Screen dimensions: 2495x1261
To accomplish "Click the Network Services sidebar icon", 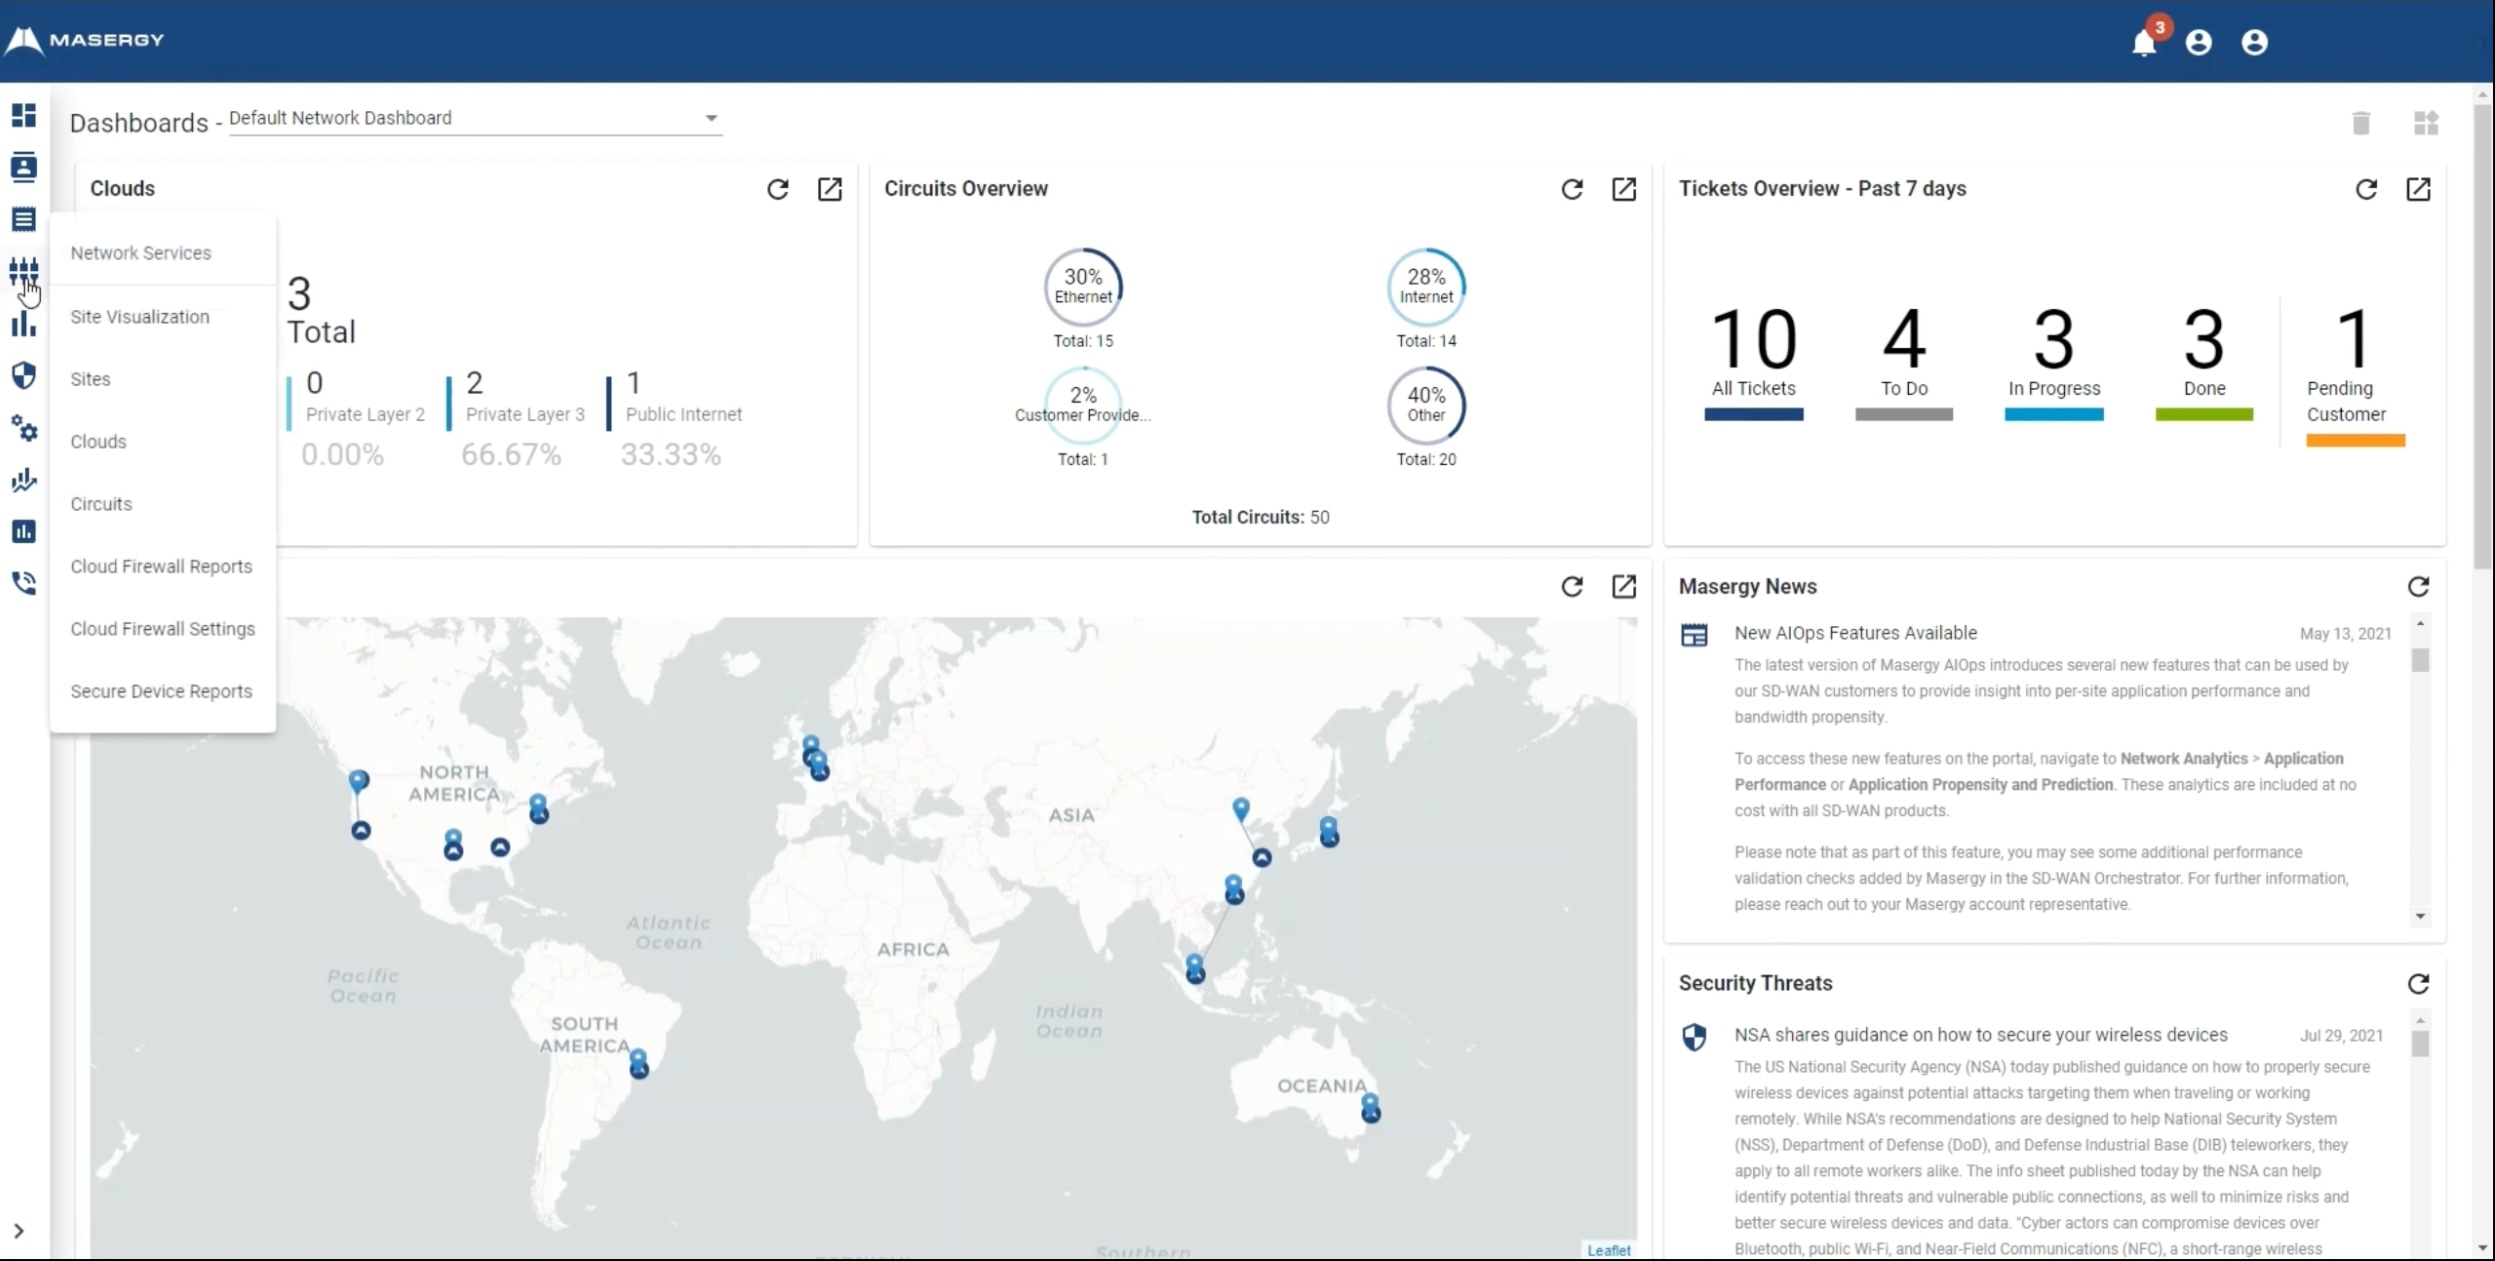I will click(24, 271).
